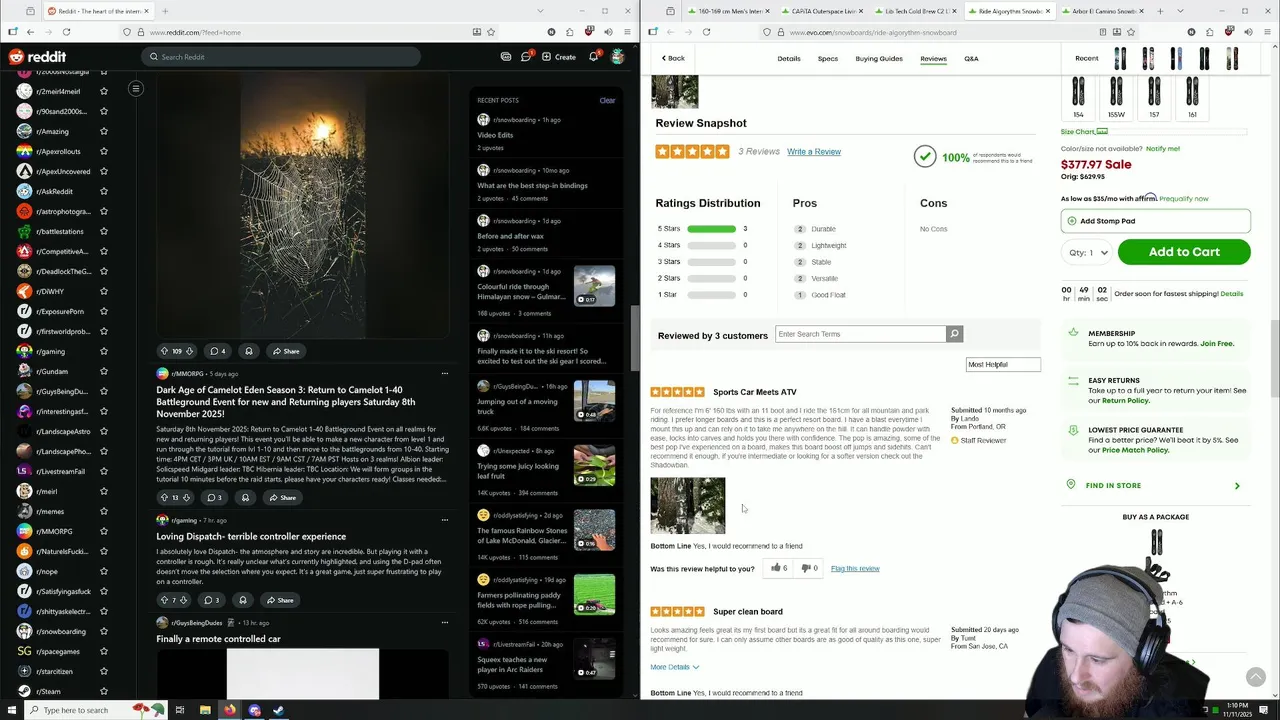Open comments on the spider web post
Viewport: 1280px width, 720px height.
(x=217, y=351)
